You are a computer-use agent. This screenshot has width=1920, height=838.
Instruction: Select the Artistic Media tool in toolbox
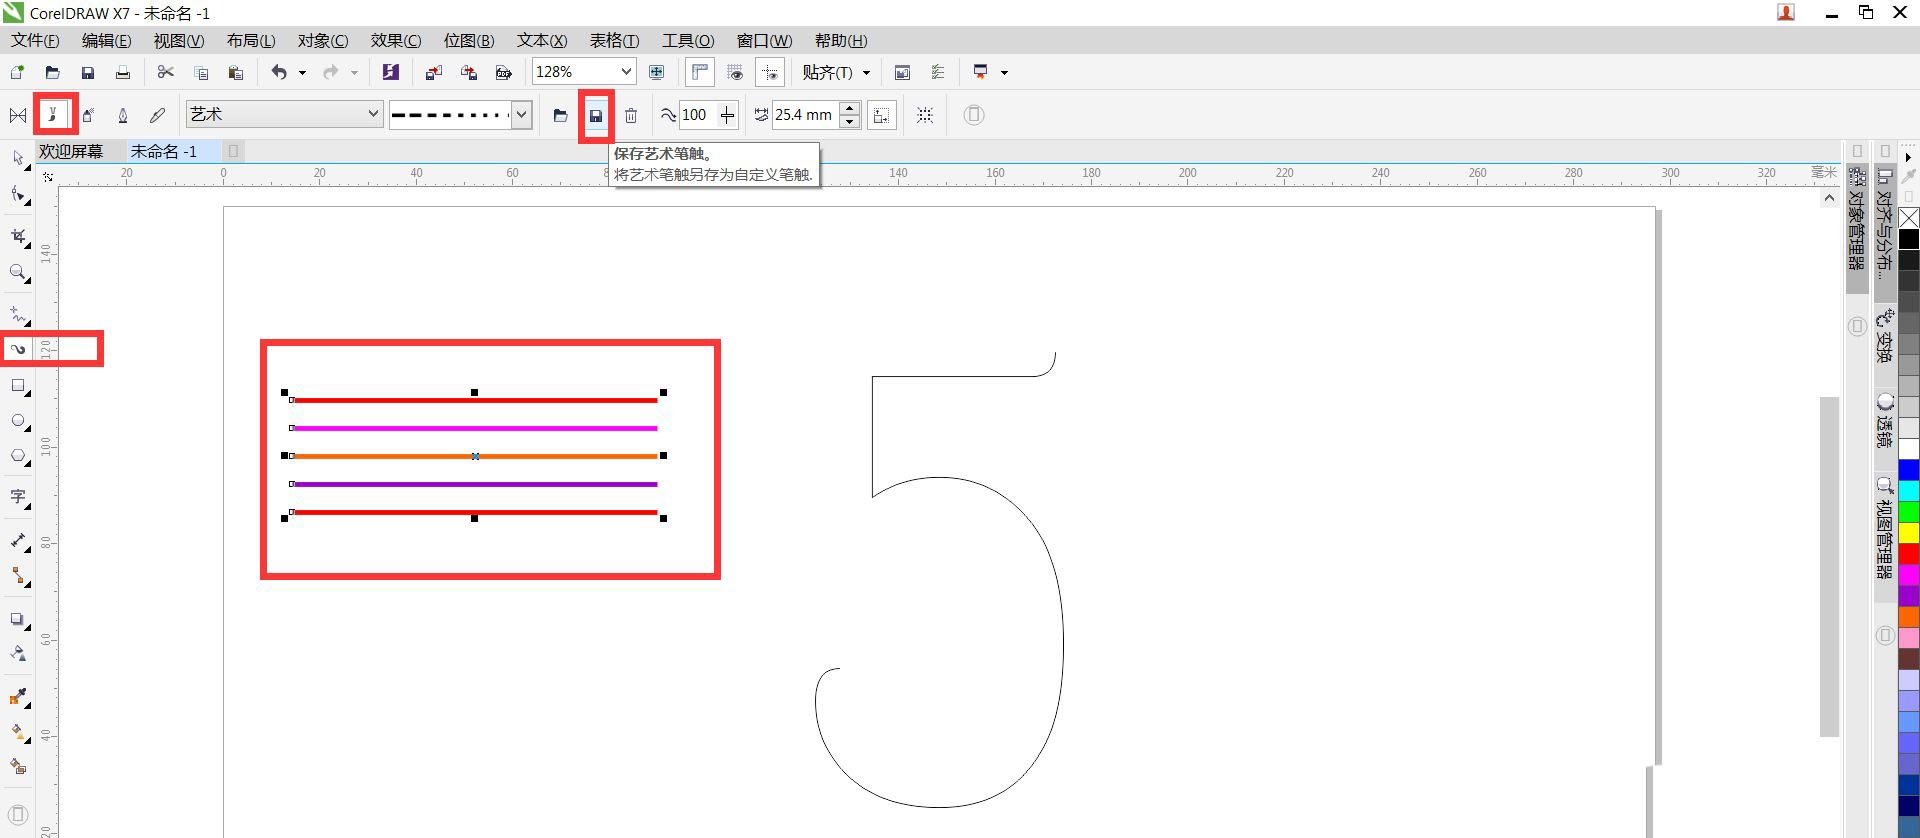coord(18,349)
